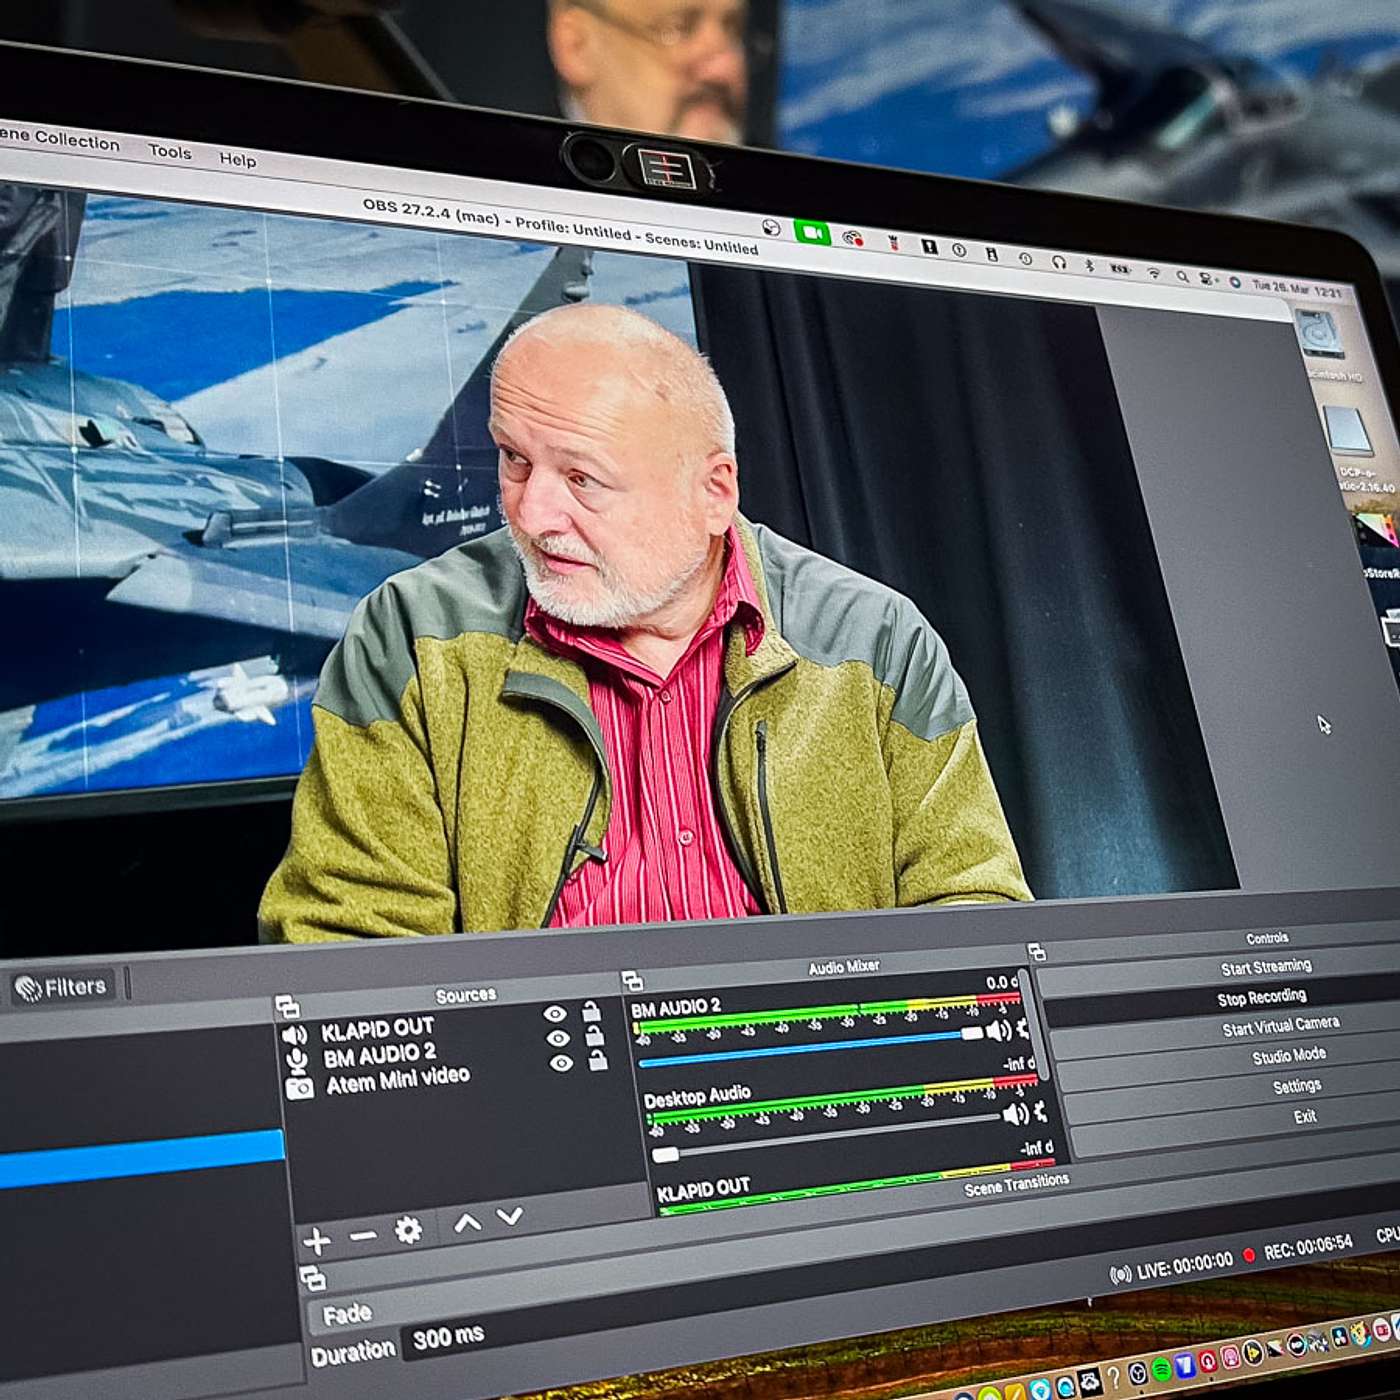Open BM AUDIO 2 mixer settings gear
Screen dimensions: 1400x1400
coord(1022,1028)
